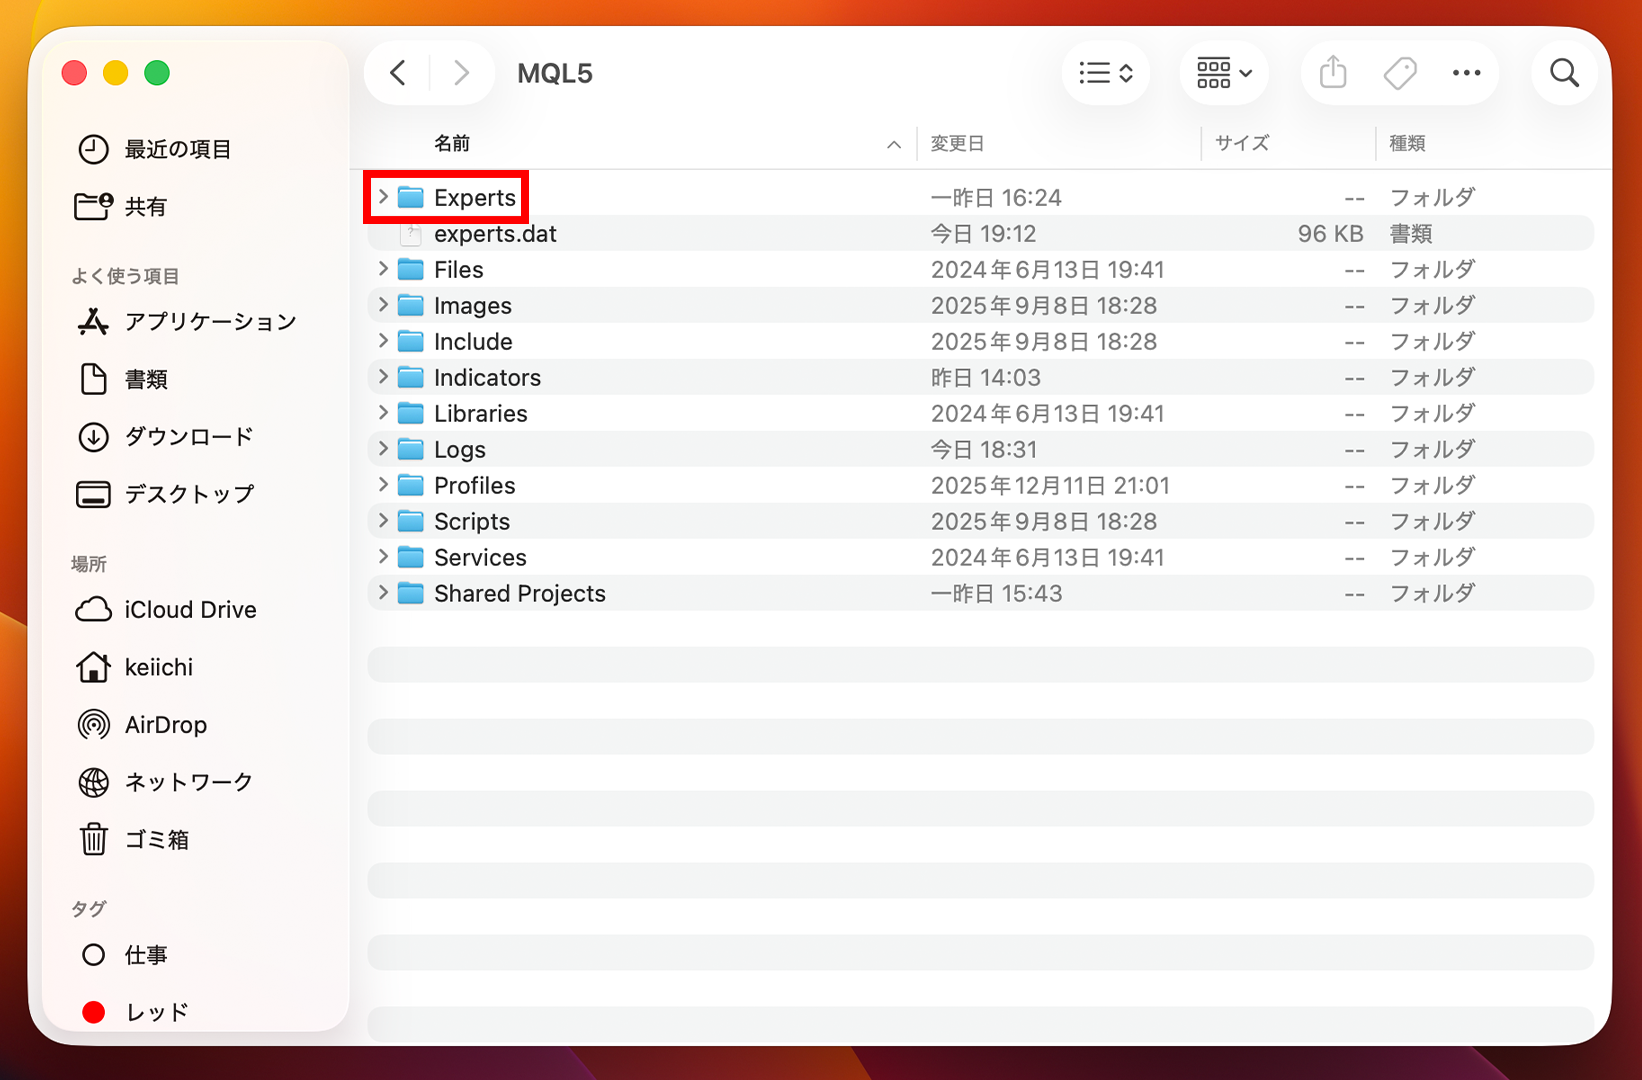Expand the Shared Projects folder arrow
Image resolution: width=1642 pixels, height=1080 pixels.
coord(383,593)
